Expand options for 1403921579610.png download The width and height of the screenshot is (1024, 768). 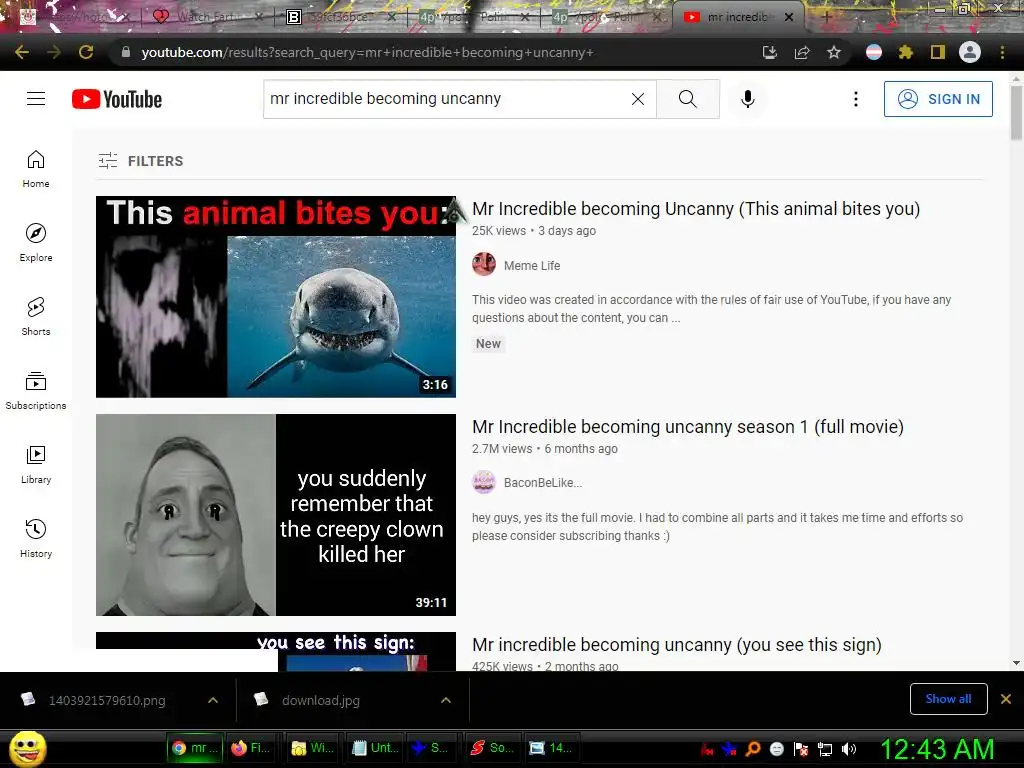coord(213,700)
